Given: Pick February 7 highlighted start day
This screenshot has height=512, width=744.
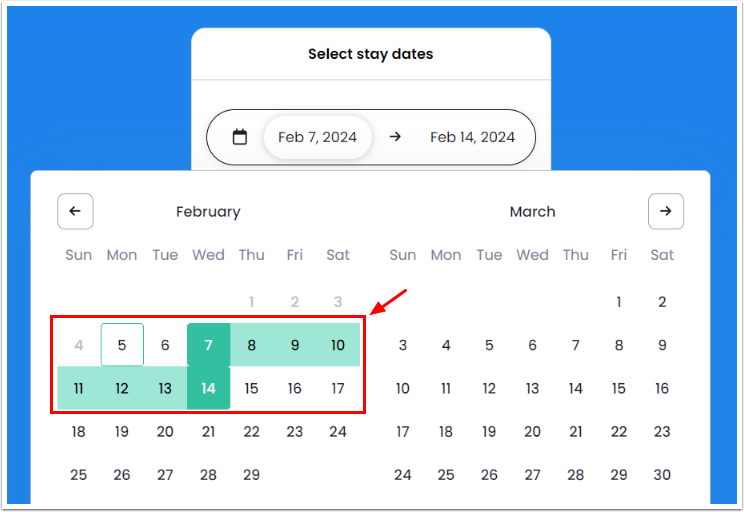Looking at the screenshot, I should 208,345.
